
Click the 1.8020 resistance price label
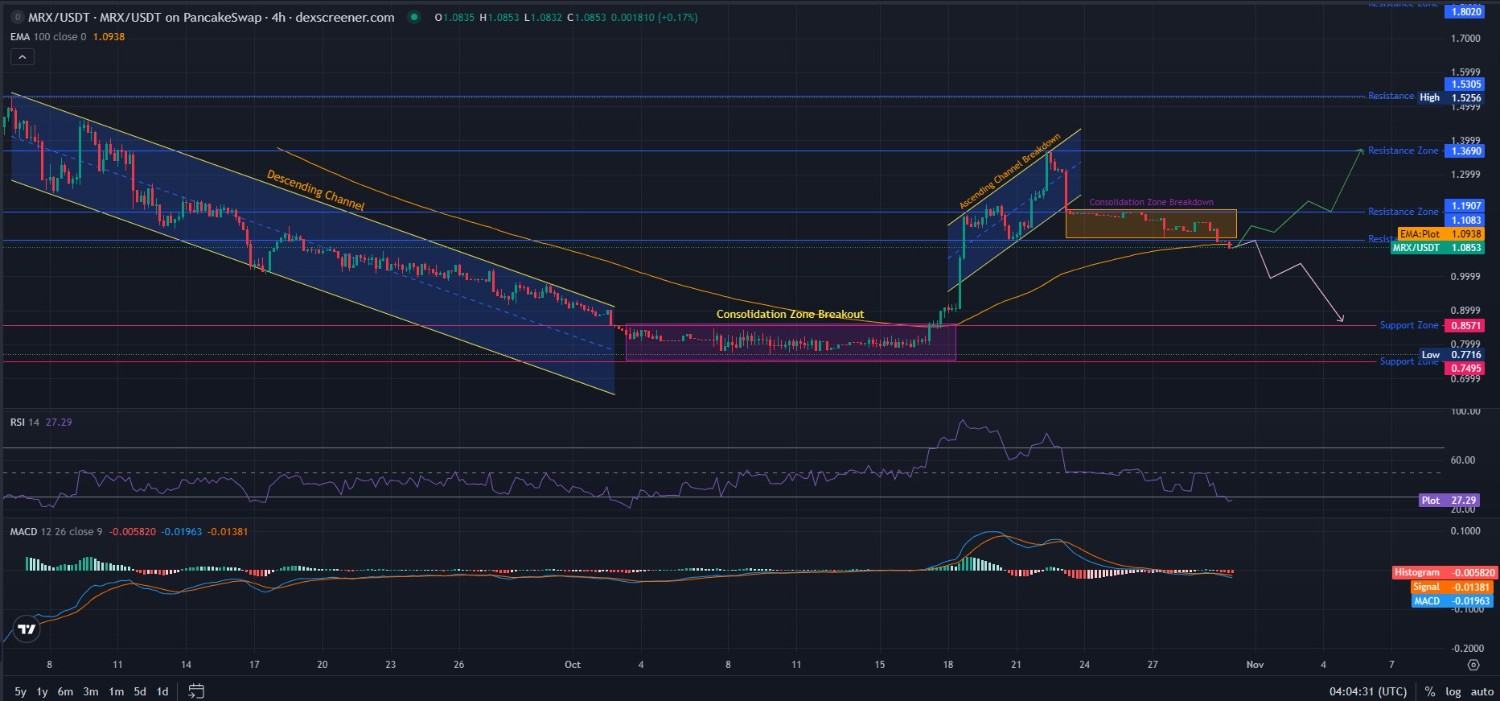1465,11
